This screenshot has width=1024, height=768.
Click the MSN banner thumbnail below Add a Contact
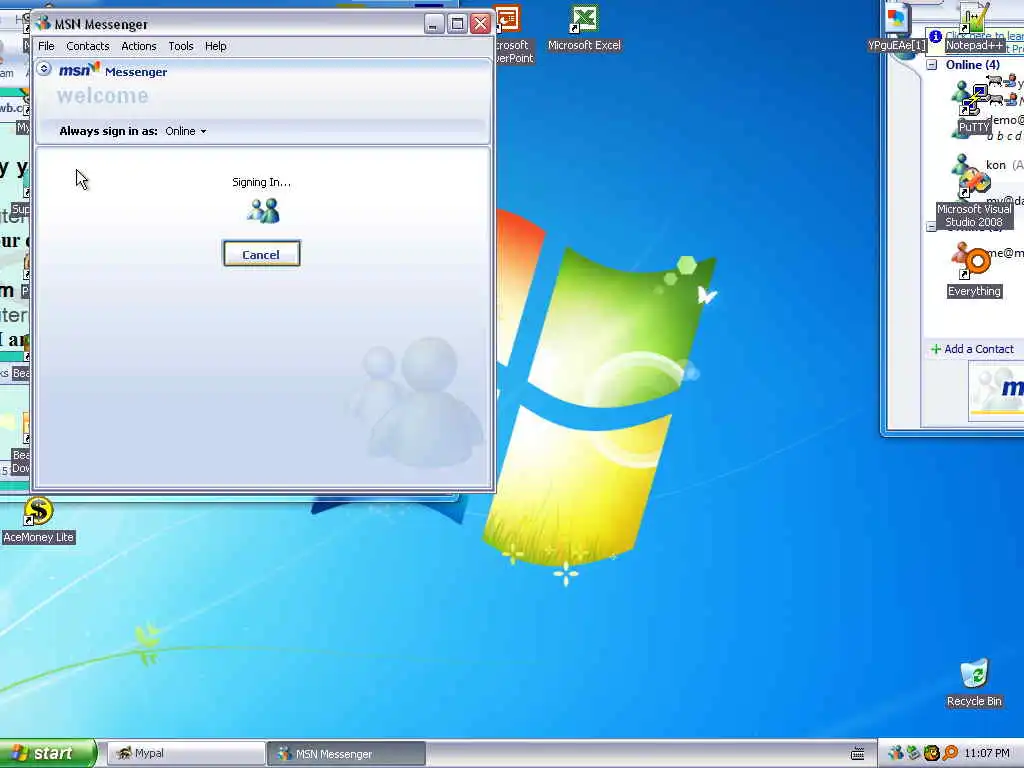pyautogui.click(x=997, y=389)
